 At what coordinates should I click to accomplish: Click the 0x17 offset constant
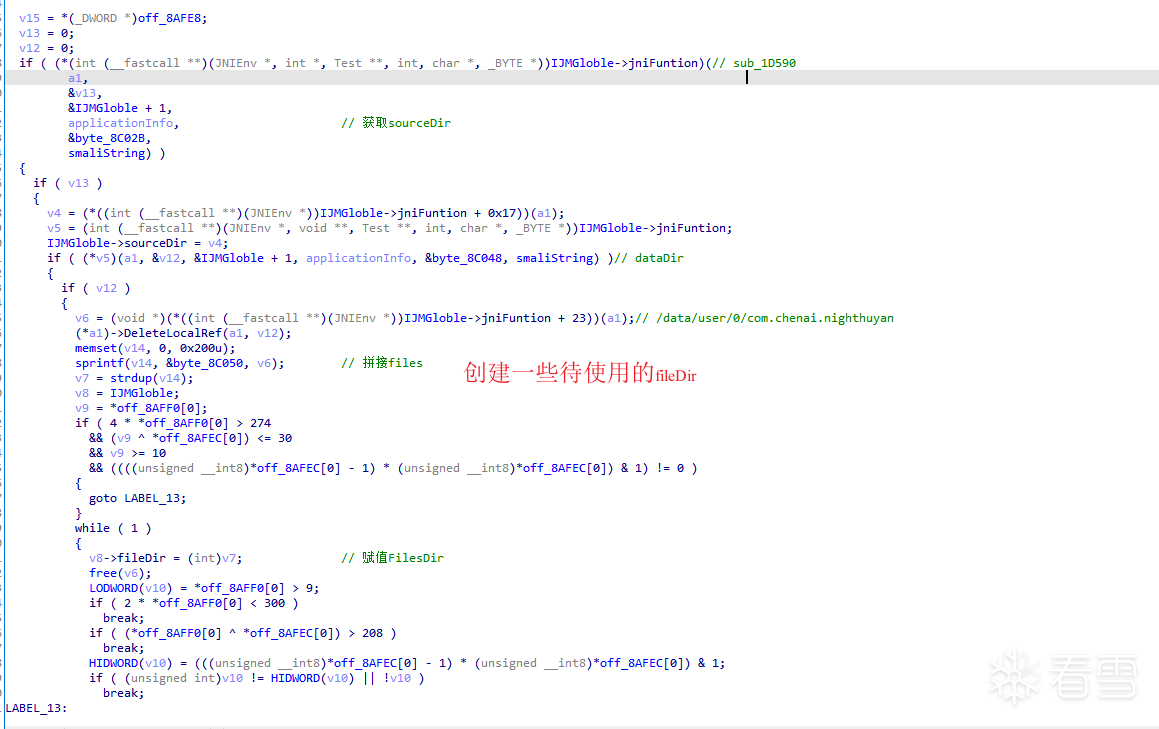pyautogui.click(x=502, y=212)
